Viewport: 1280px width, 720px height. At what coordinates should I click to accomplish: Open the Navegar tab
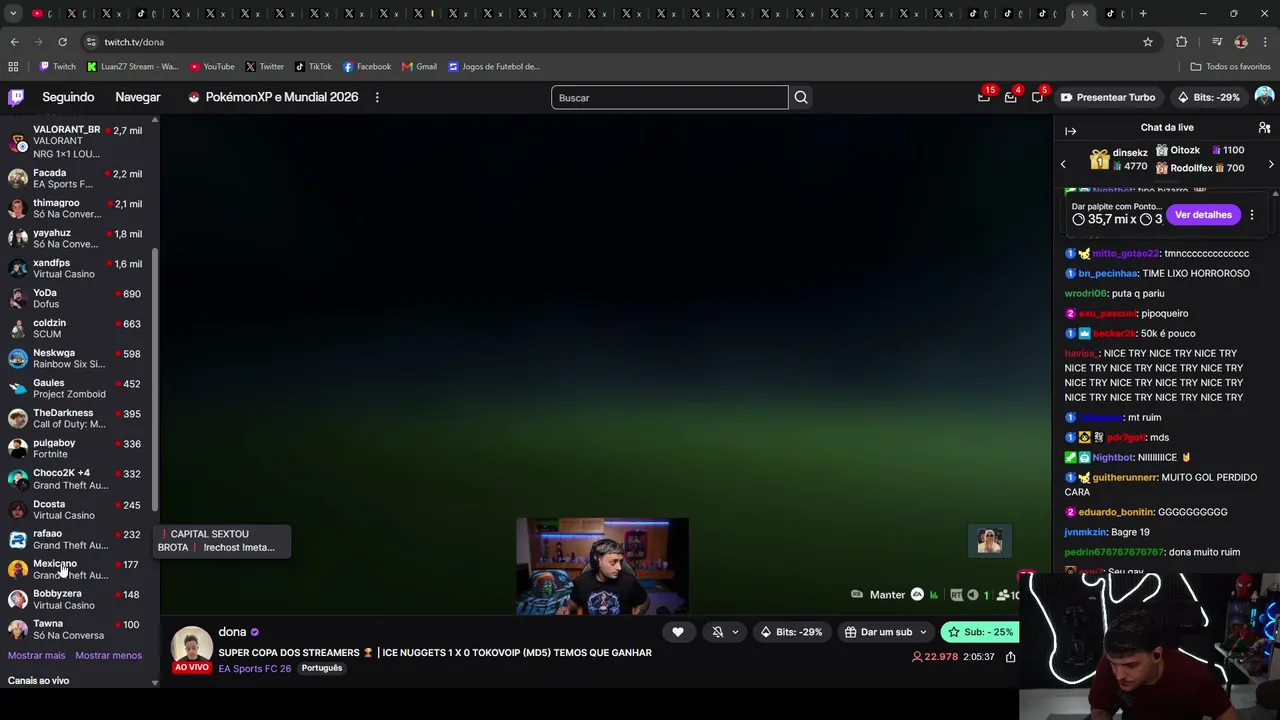[x=138, y=97]
